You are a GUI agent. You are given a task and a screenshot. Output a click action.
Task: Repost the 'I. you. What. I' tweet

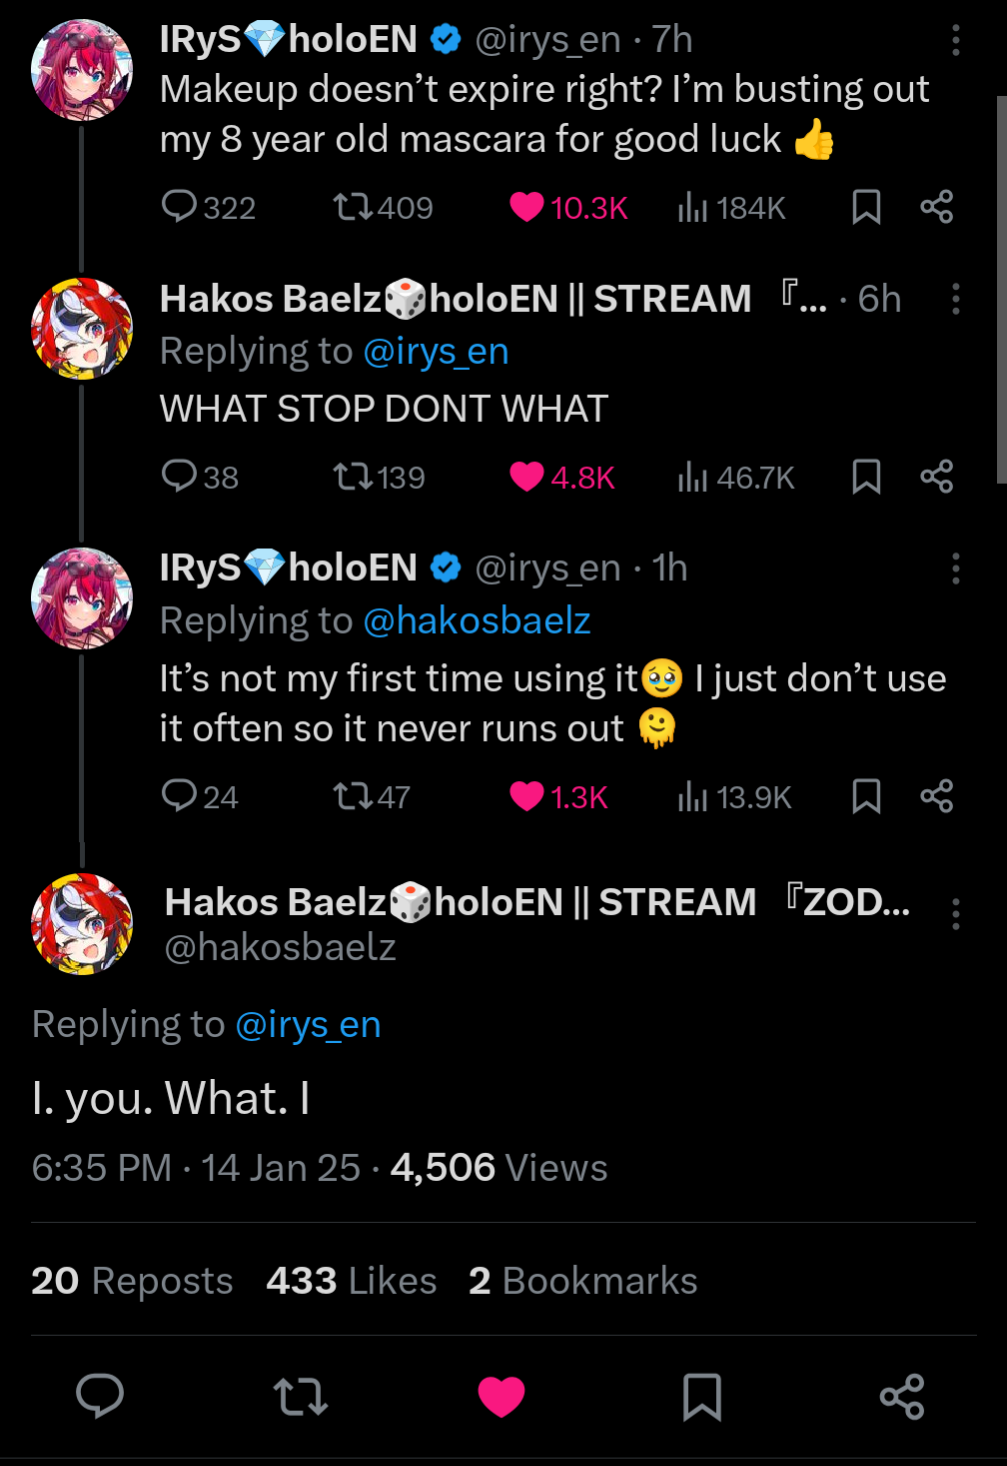[300, 1396]
